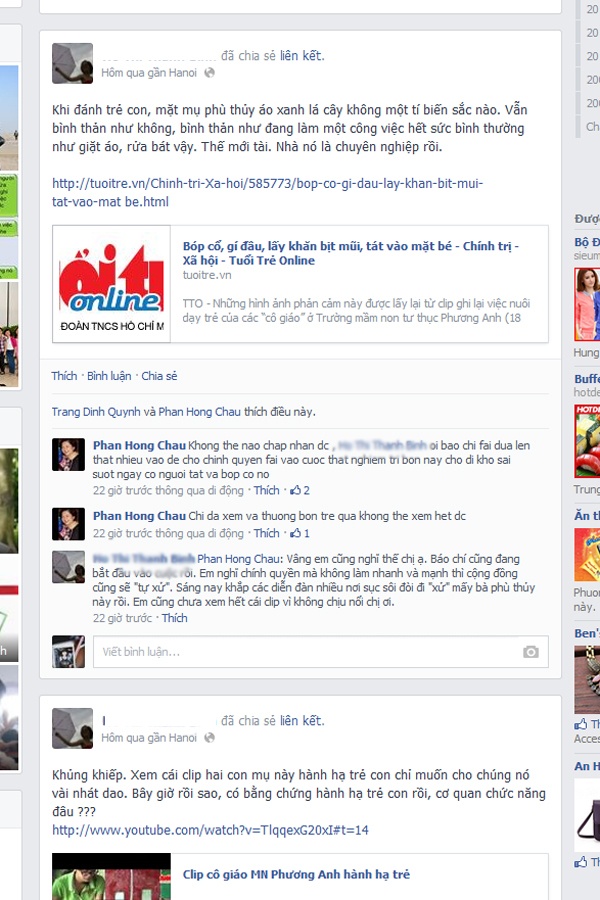Click poster's profile picture on first post
The width and height of the screenshot is (600, 900).
tap(72, 63)
